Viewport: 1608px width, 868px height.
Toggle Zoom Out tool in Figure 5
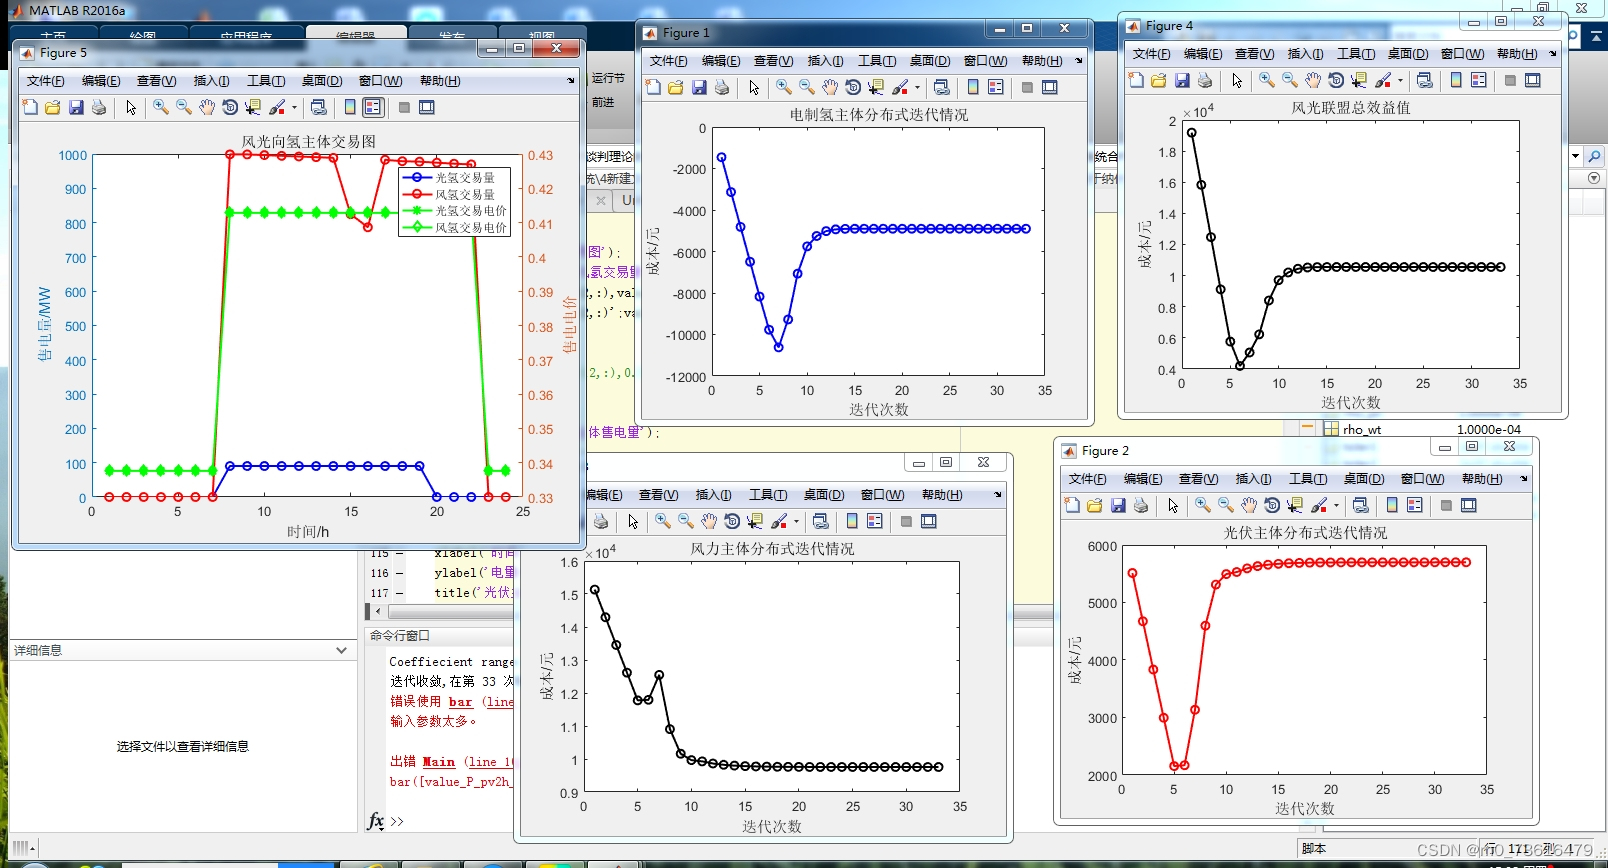point(184,107)
